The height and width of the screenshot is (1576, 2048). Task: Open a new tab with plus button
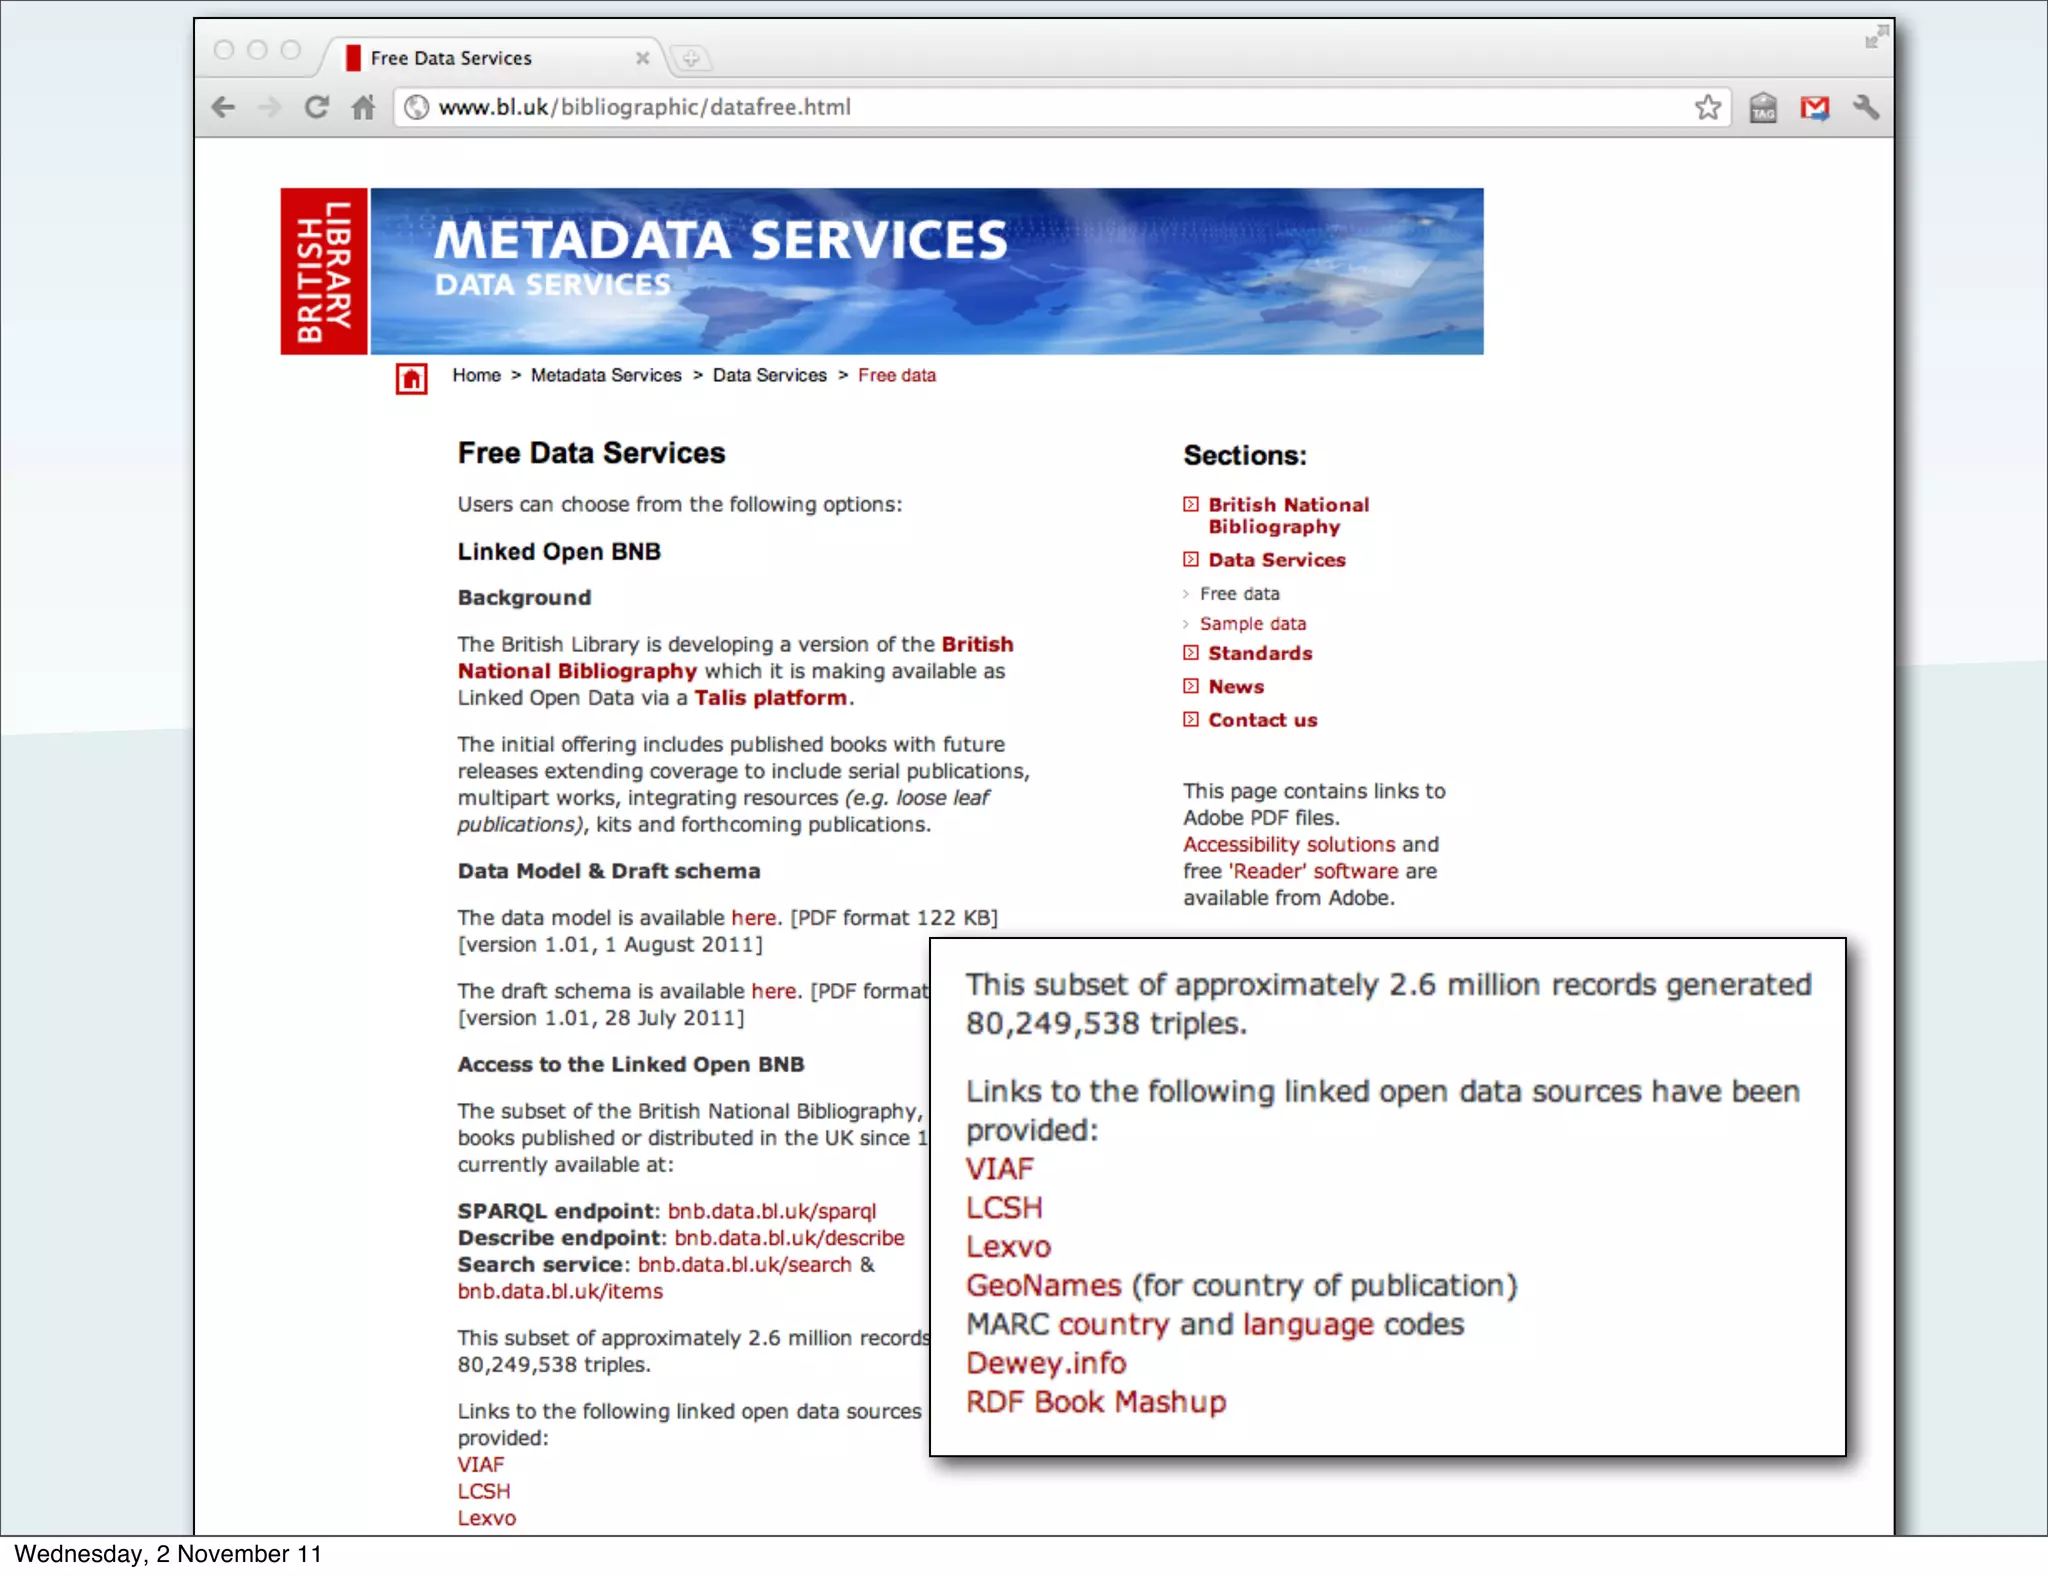pyautogui.click(x=690, y=58)
